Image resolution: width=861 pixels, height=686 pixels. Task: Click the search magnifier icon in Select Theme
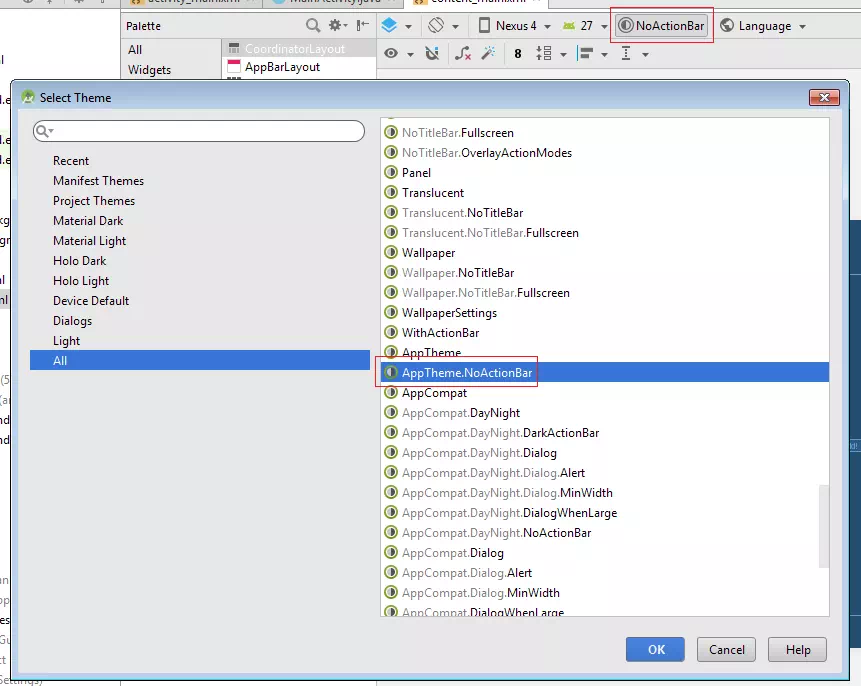click(43, 131)
